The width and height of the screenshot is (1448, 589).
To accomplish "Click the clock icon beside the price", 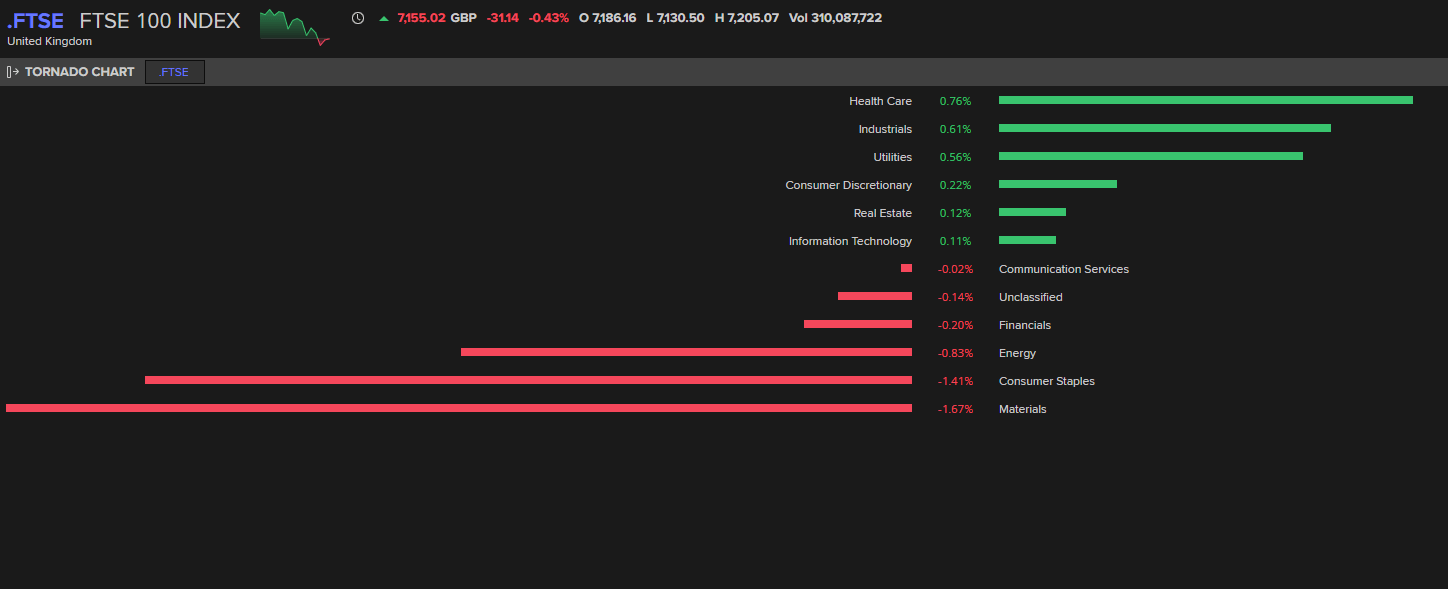I will tap(358, 18).
